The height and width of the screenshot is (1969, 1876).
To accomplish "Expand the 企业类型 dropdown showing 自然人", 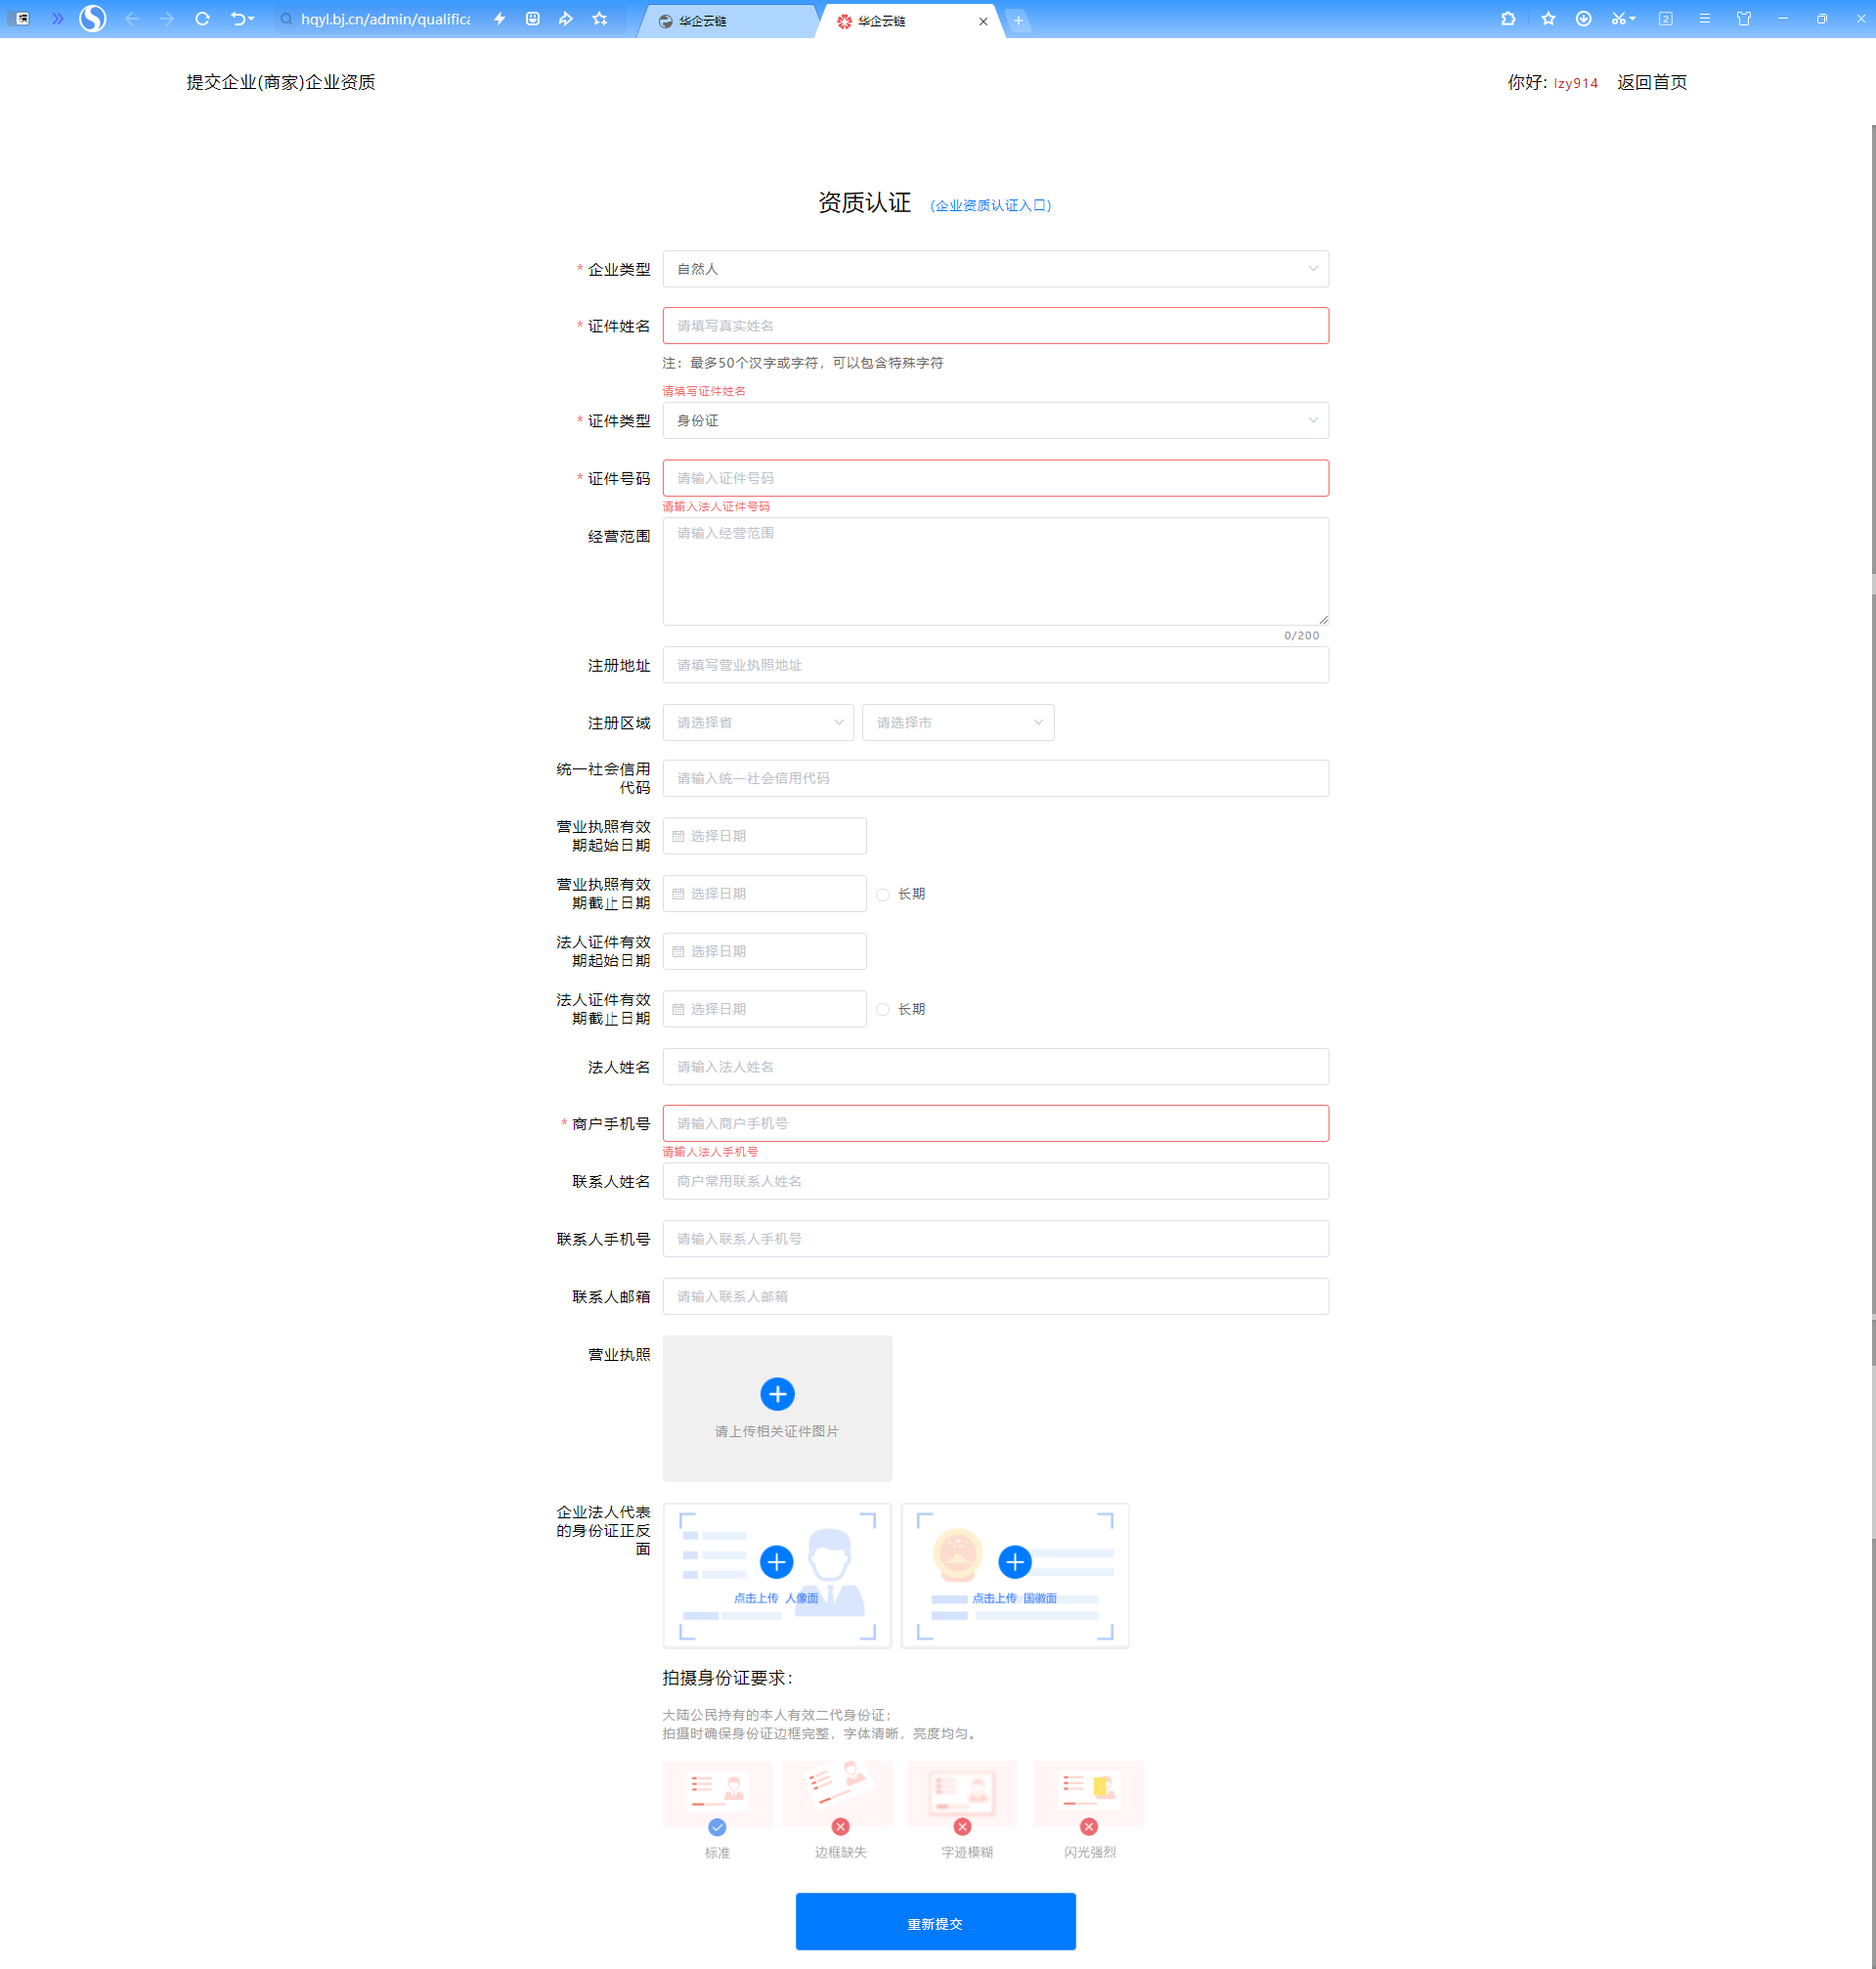I will (x=995, y=269).
